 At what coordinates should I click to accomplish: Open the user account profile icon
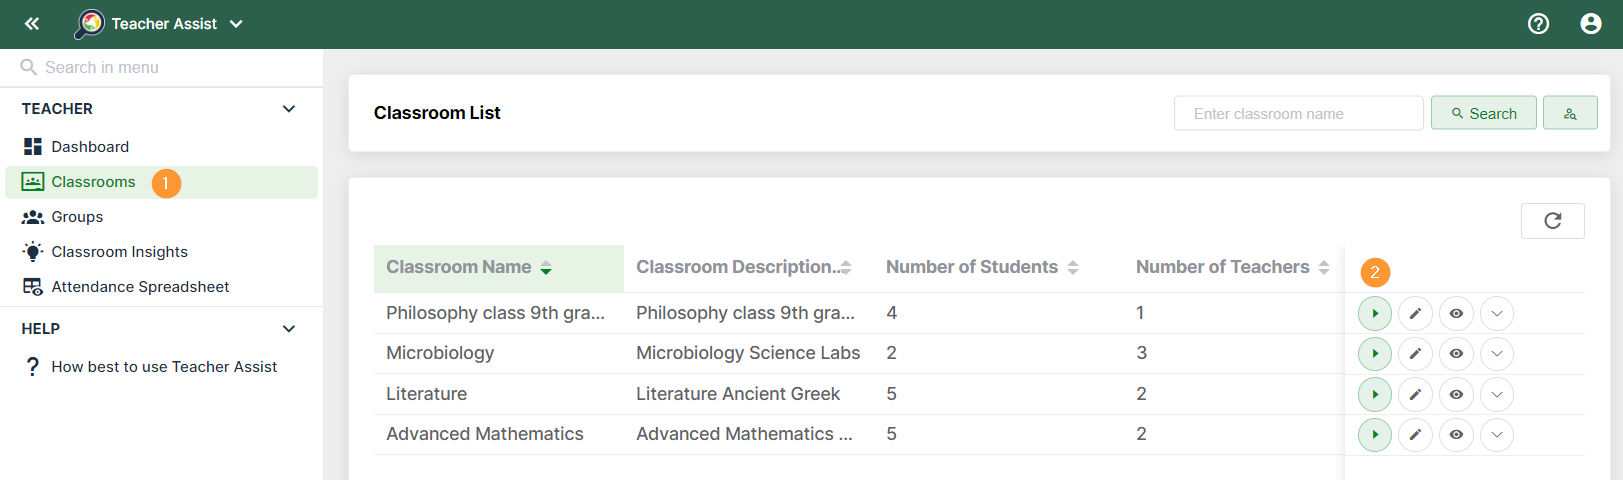point(1590,24)
